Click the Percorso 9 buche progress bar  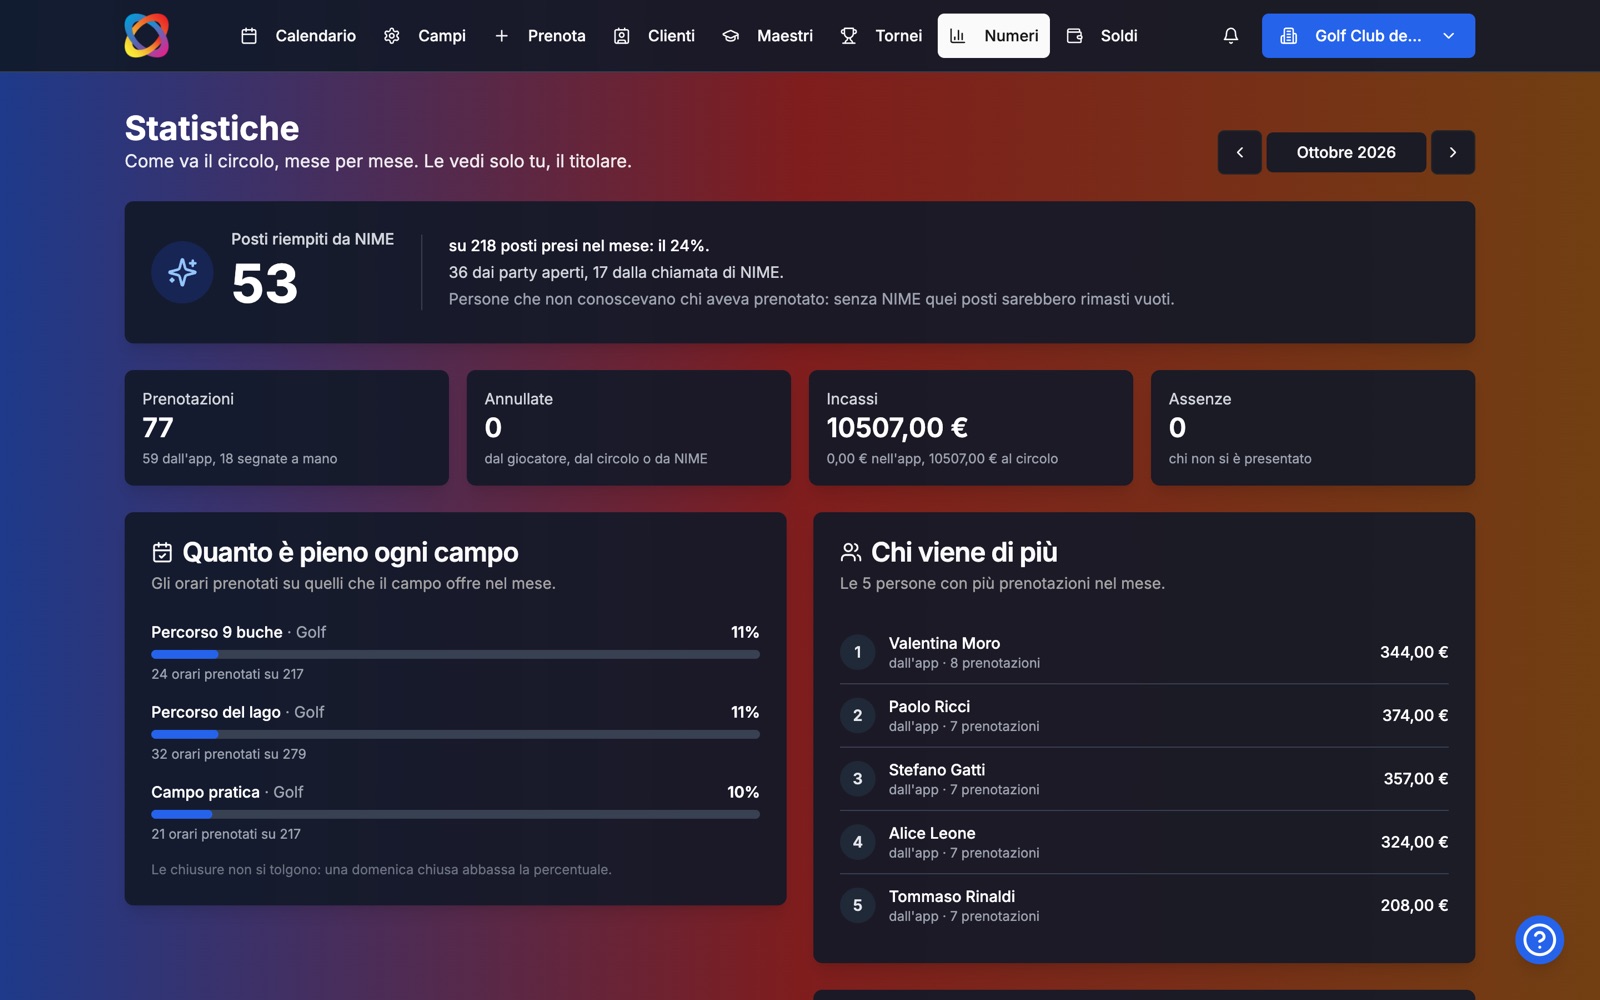(x=455, y=654)
